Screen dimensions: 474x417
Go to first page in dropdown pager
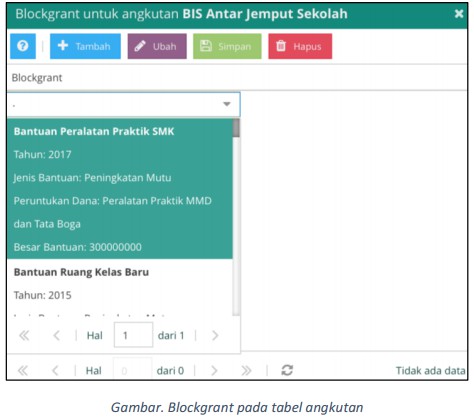24,335
